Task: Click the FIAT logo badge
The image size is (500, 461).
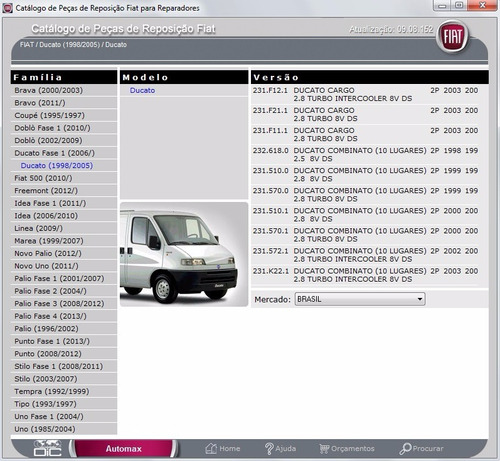Action: click(x=453, y=37)
